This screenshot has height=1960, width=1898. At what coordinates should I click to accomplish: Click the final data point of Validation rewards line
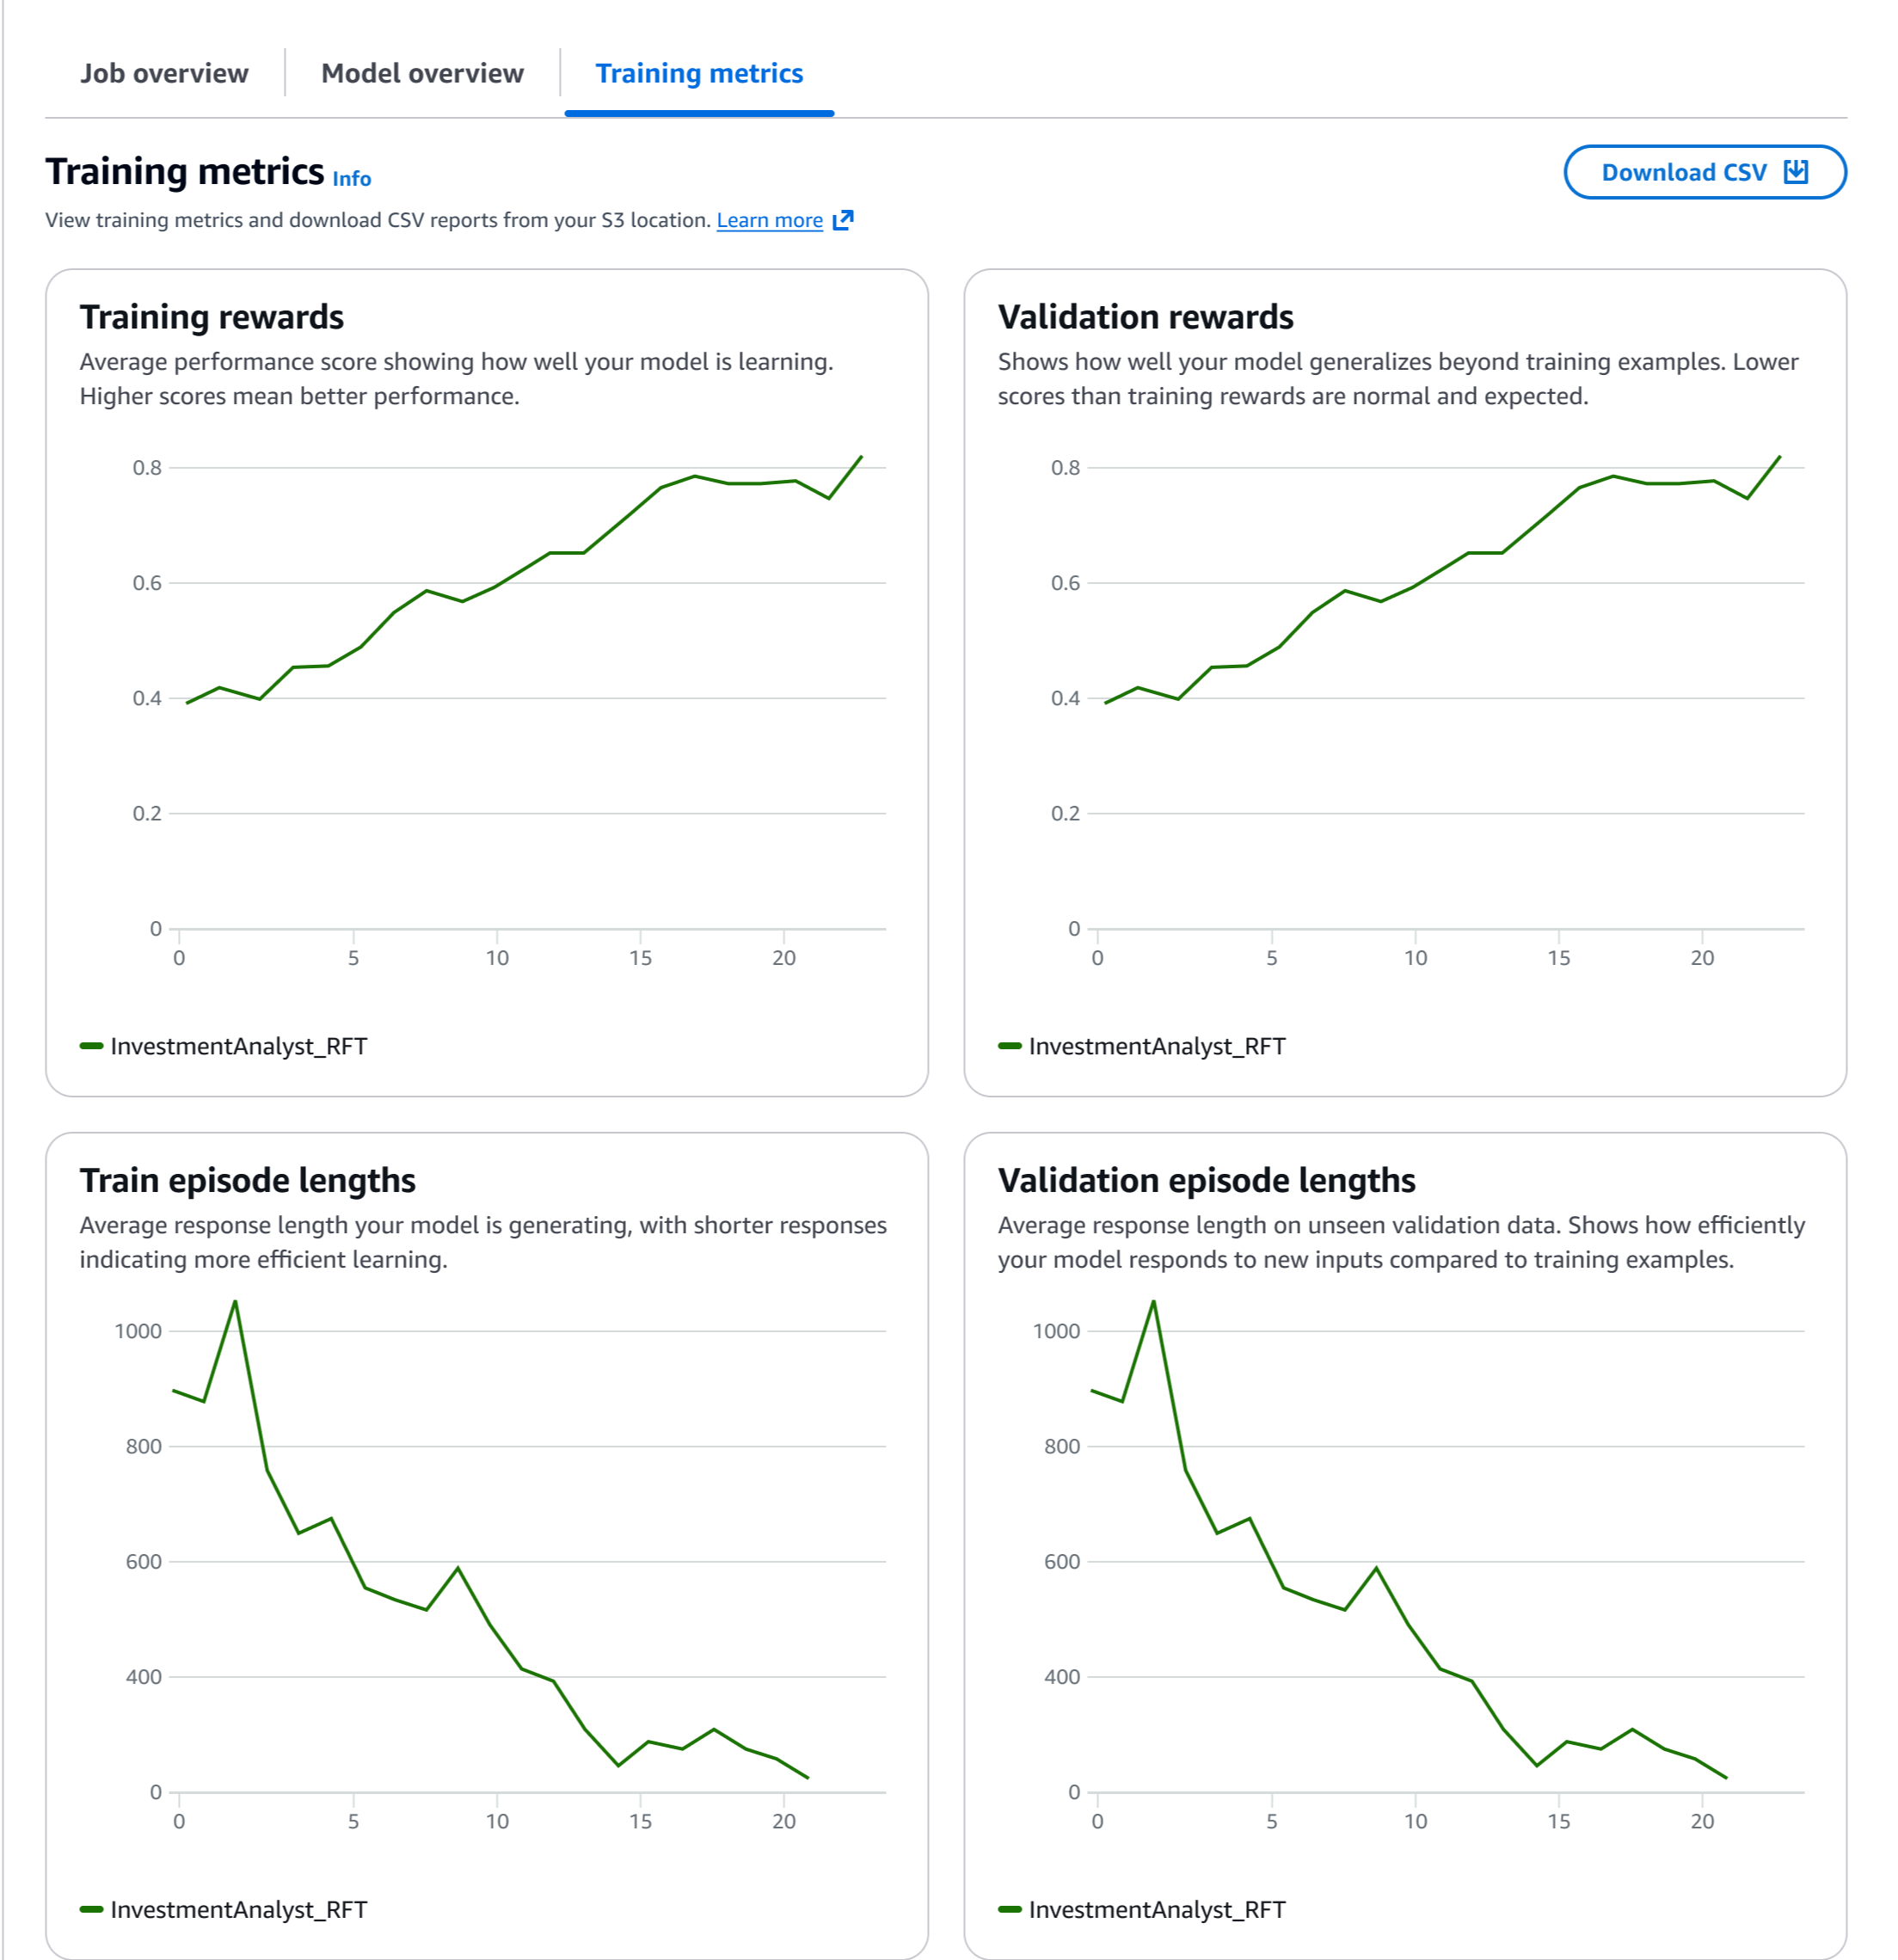click(x=1779, y=457)
